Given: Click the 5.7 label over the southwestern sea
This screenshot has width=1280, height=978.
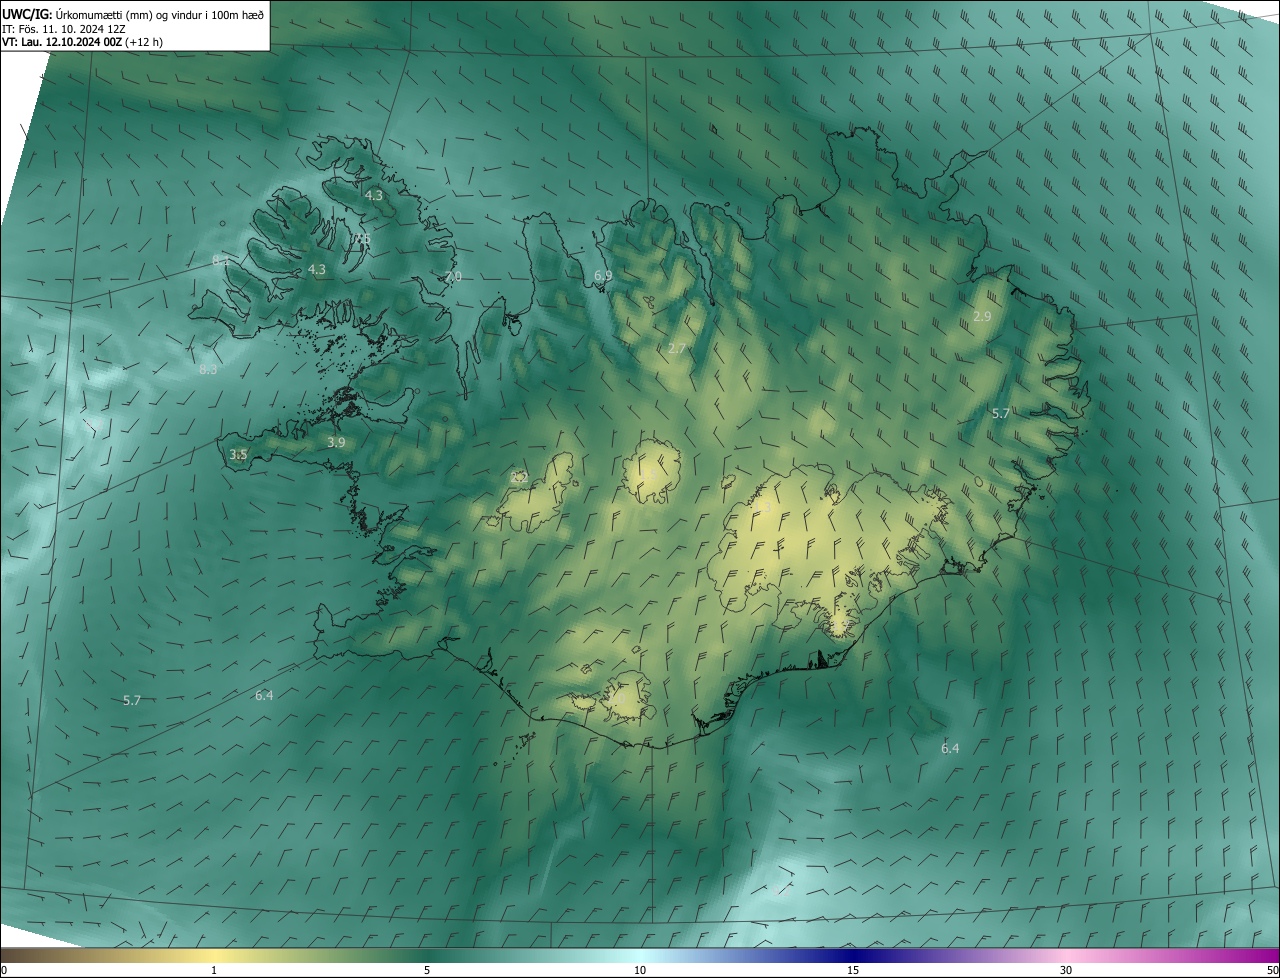Looking at the screenshot, I should point(131,701).
